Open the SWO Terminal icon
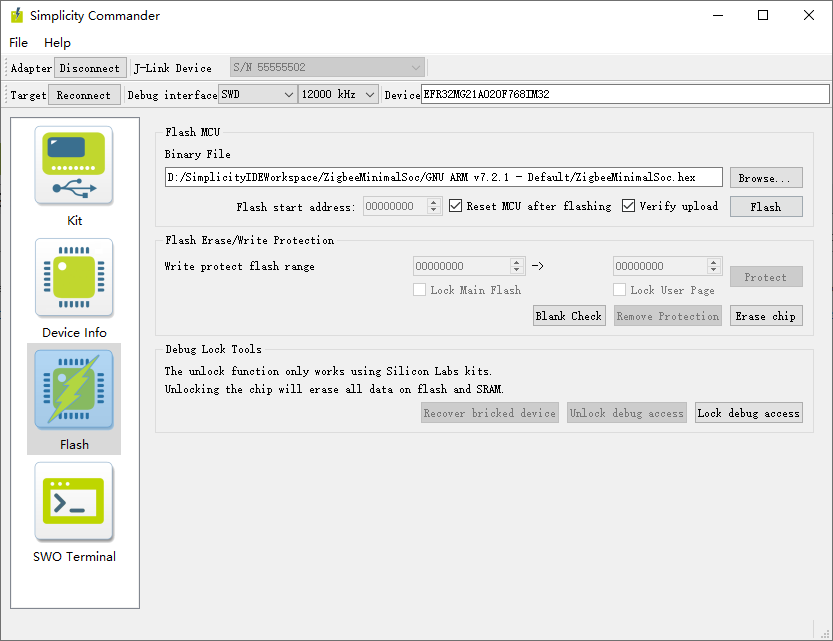The width and height of the screenshot is (833, 641). click(x=74, y=502)
